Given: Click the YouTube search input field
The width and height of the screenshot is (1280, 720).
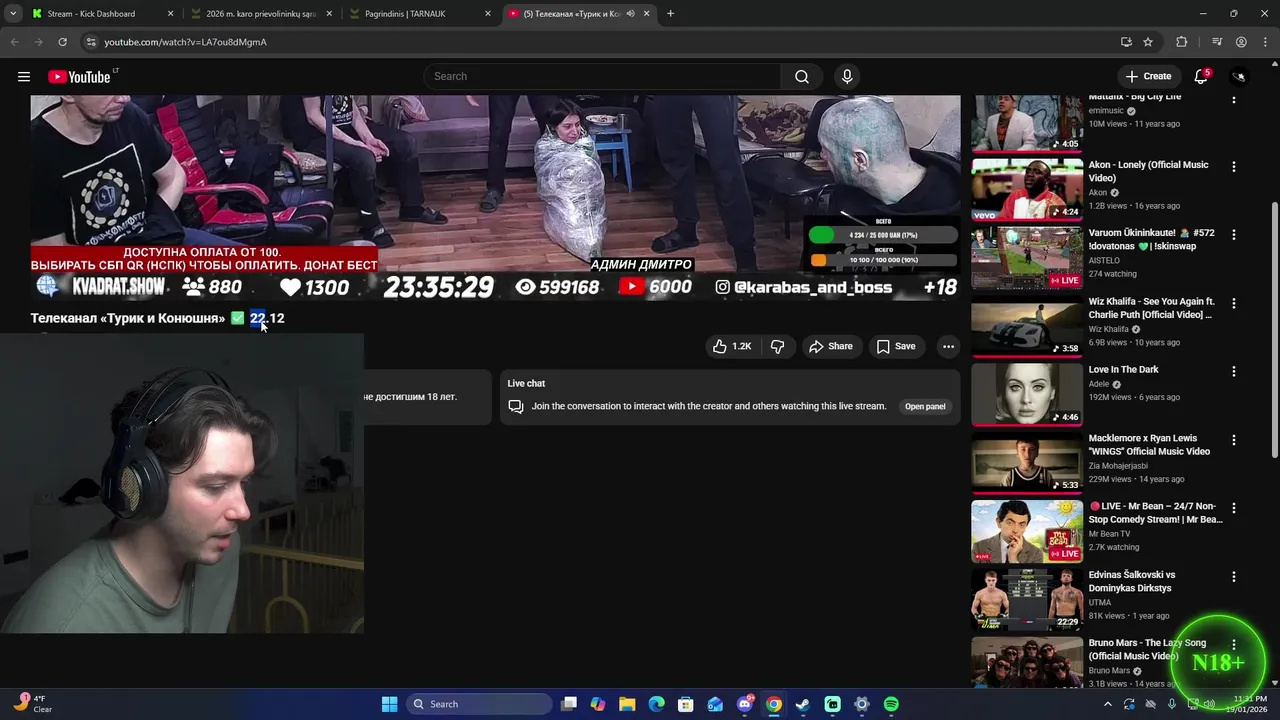Looking at the screenshot, I should coord(603,76).
